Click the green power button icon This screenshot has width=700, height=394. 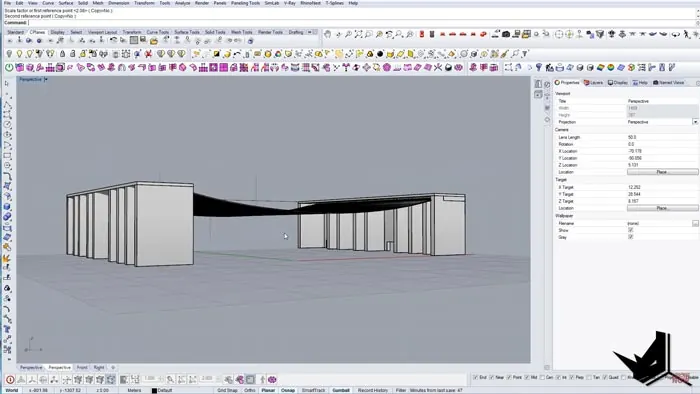[x=9, y=67]
